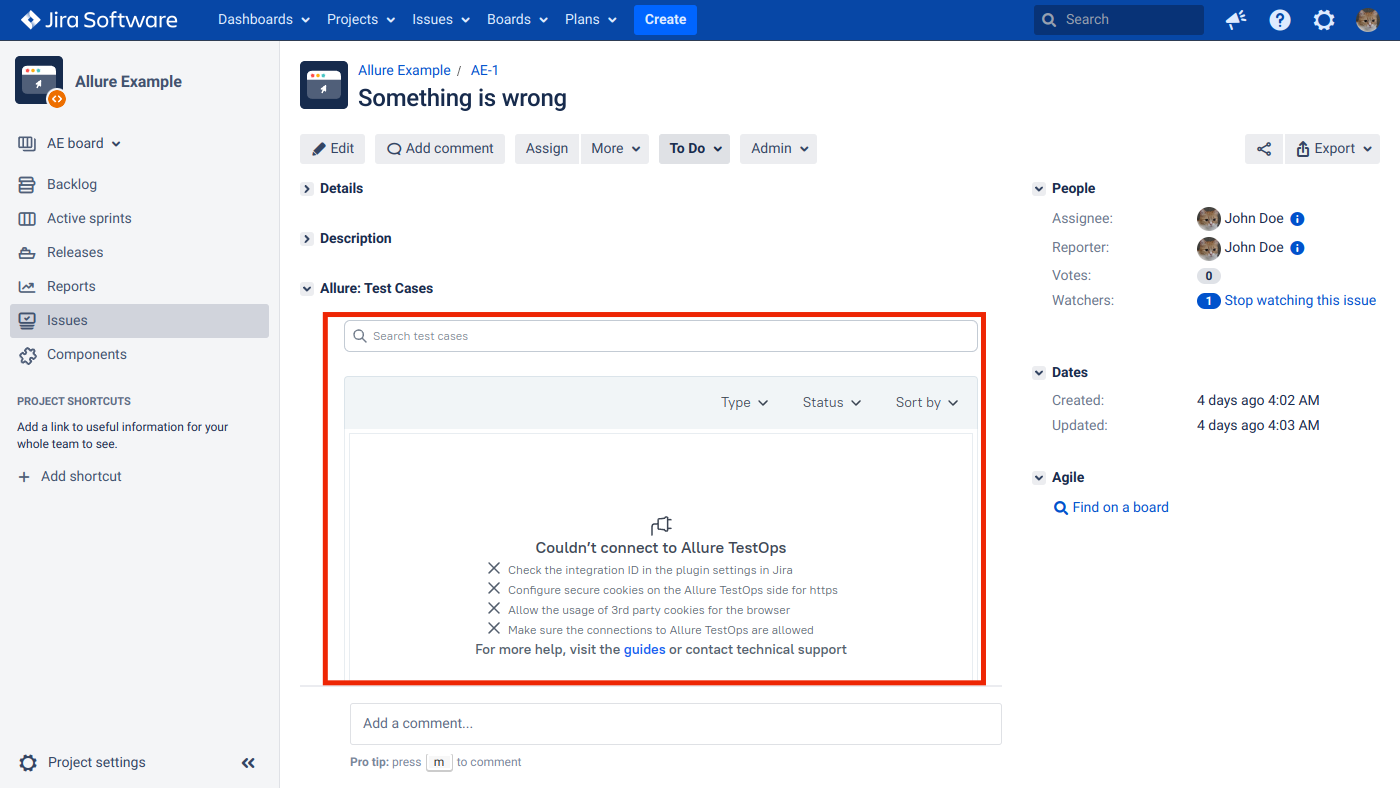Viewport: 1400px width, 788px height.
Task: Click Stop watching this issue link
Action: pyautogui.click(x=1300, y=300)
